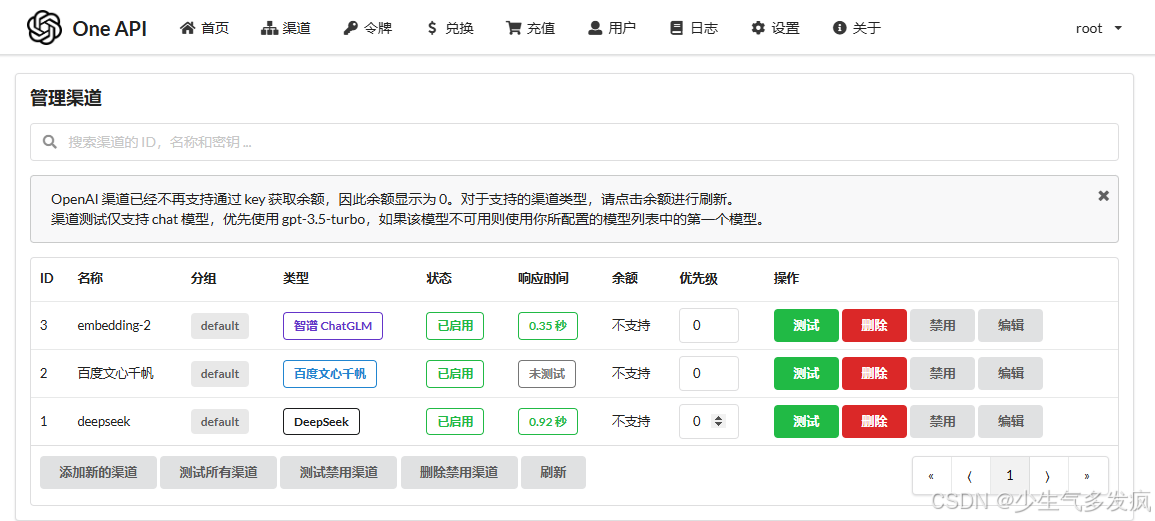
Task: Click the 智谱 ChatGLM type label
Action: click(333, 326)
